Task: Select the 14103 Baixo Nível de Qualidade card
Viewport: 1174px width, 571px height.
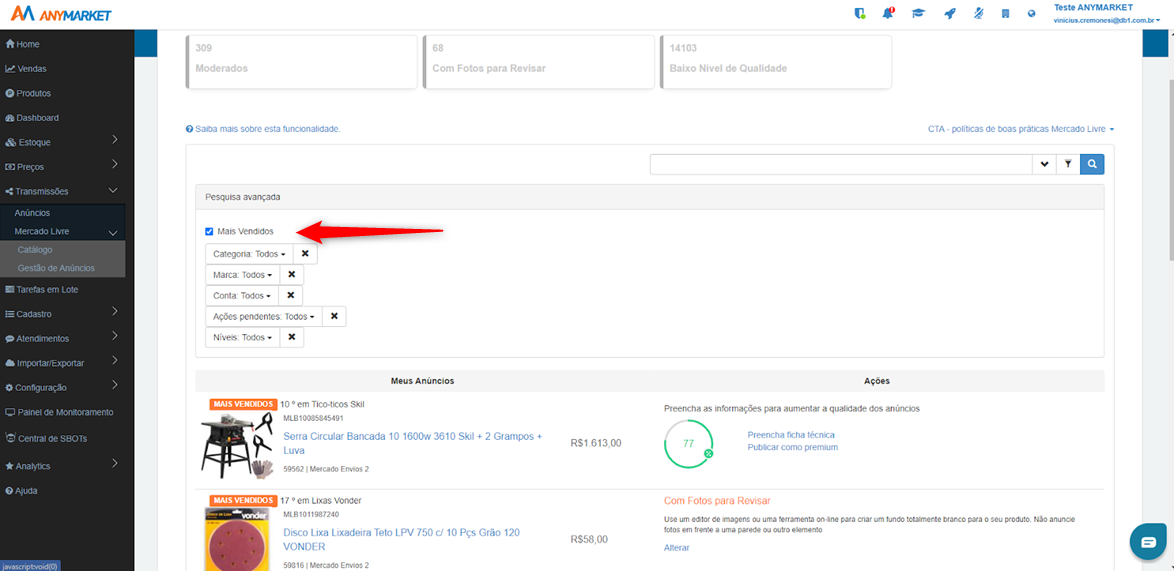Action: (x=776, y=61)
